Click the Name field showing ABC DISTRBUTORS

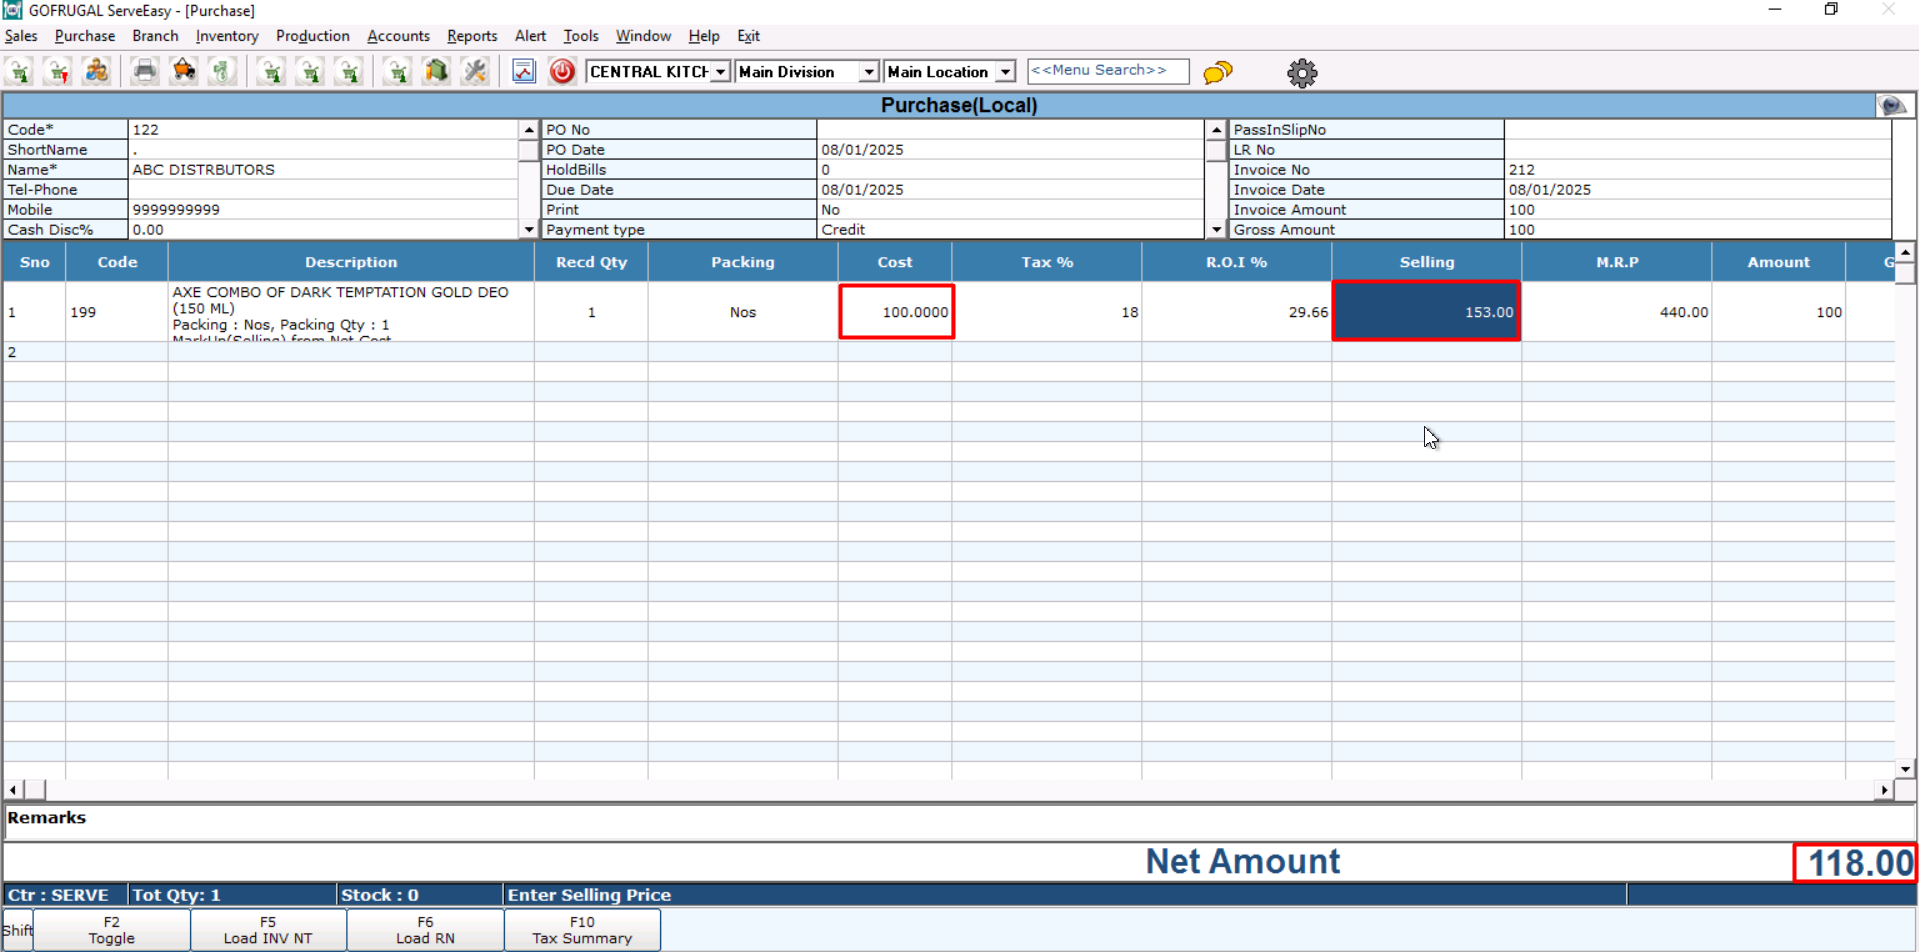323,170
